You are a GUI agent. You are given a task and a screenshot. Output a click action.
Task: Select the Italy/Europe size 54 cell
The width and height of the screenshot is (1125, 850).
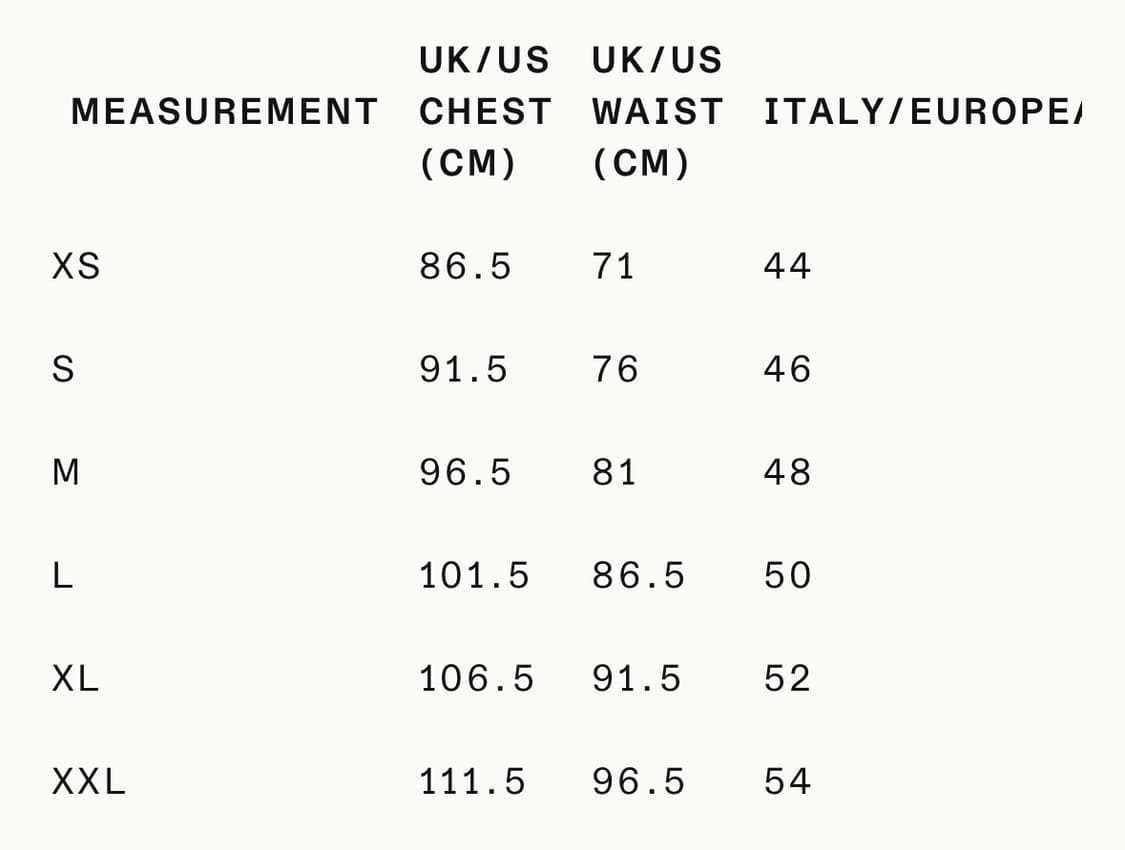[x=787, y=782]
